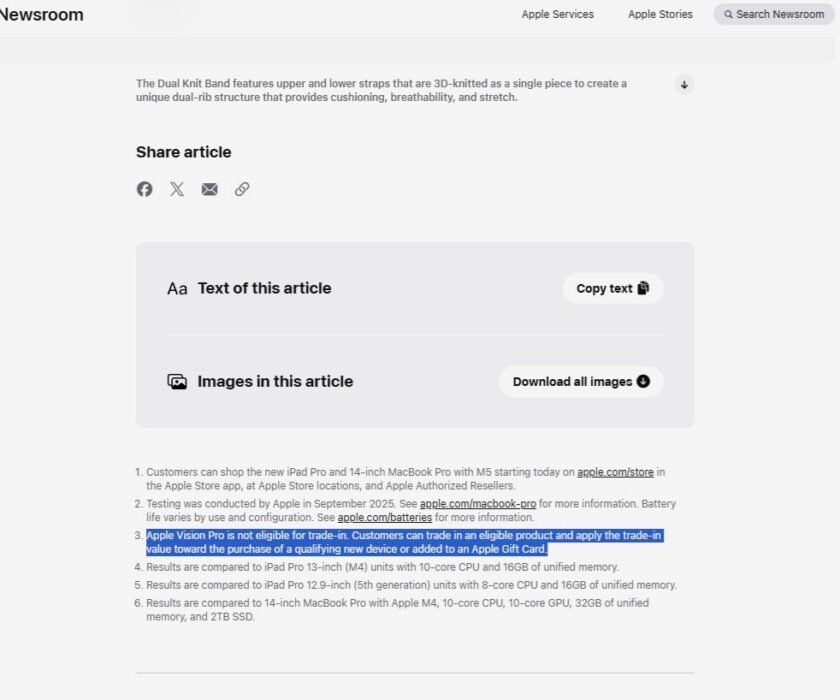This screenshot has height=700, width=840.
Task: Click the photo icon beside Images in this article
Action: click(x=177, y=381)
